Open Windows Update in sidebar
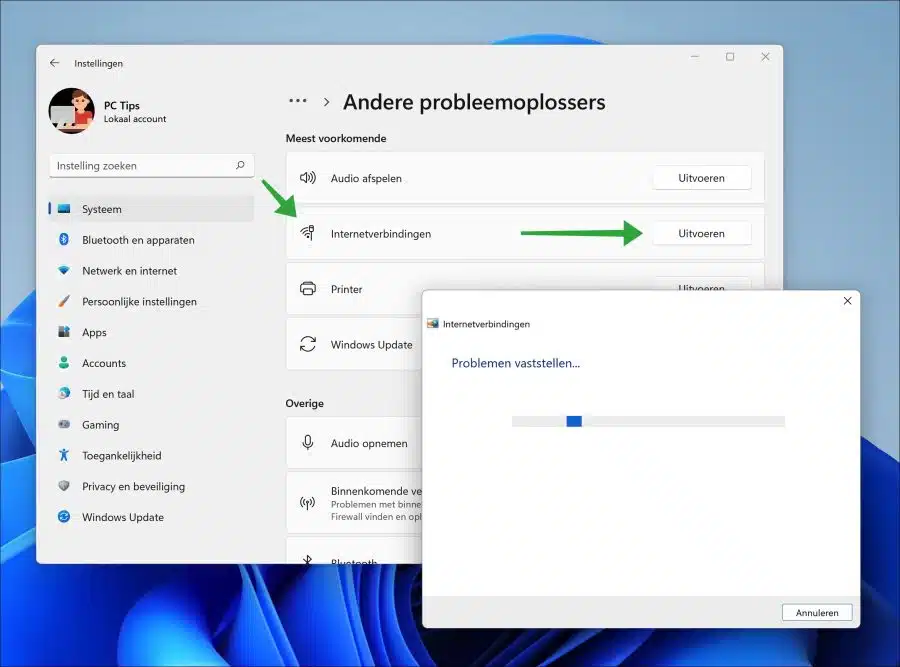Viewport: 900px width, 667px height. tap(152, 517)
